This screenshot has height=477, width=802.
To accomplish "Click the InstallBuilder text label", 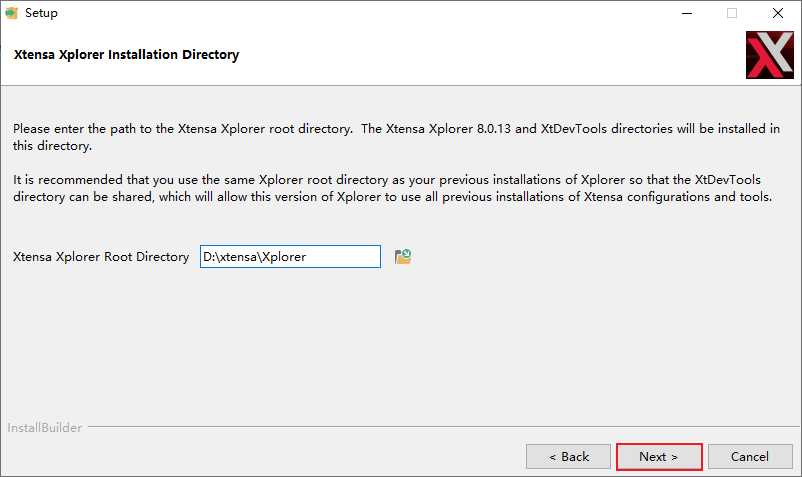I will [44, 427].
